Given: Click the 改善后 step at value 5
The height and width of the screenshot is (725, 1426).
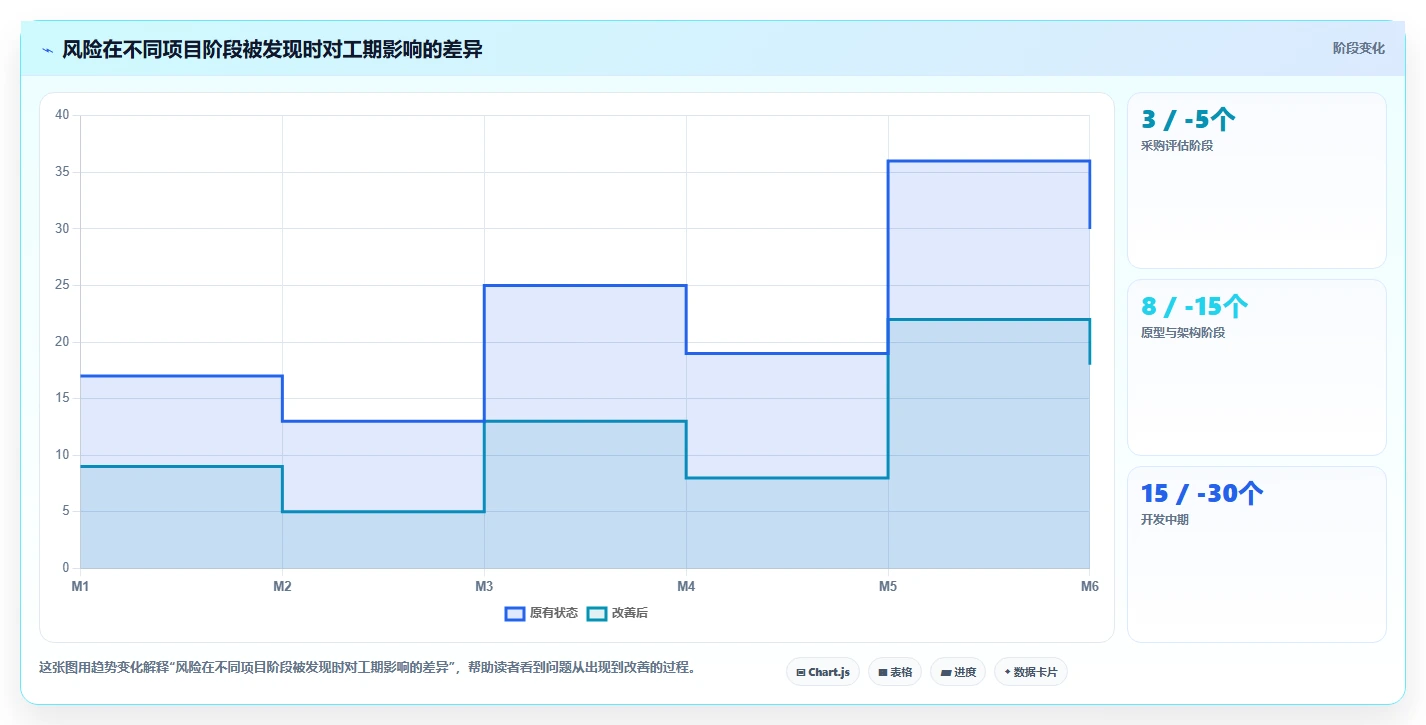Looking at the screenshot, I should tap(383, 512).
